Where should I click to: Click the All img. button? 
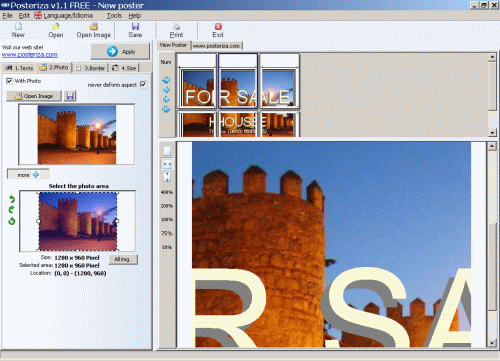point(123,259)
